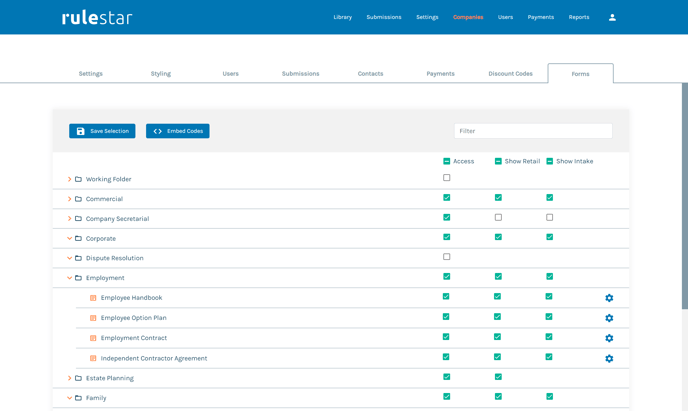This screenshot has height=411, width=688.
Task: Select the Independent Contractor Agreement row label
Action: pyautogui.click(x=154, y=358)
